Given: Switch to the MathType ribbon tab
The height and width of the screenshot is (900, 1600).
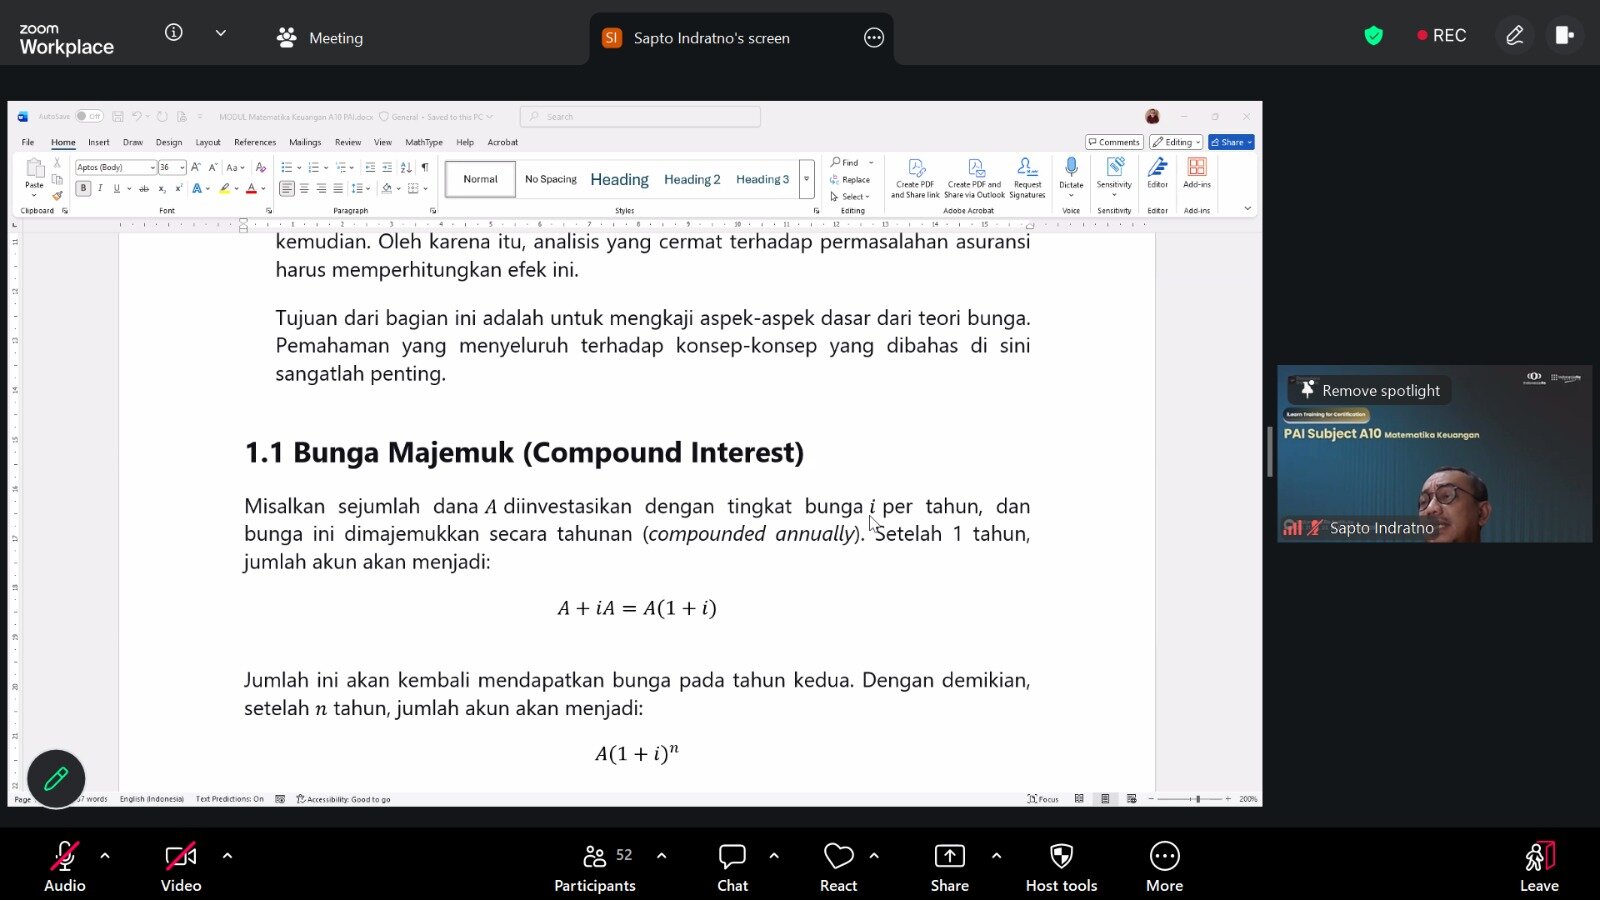Looking at the screenshot, I should (424, 142).
